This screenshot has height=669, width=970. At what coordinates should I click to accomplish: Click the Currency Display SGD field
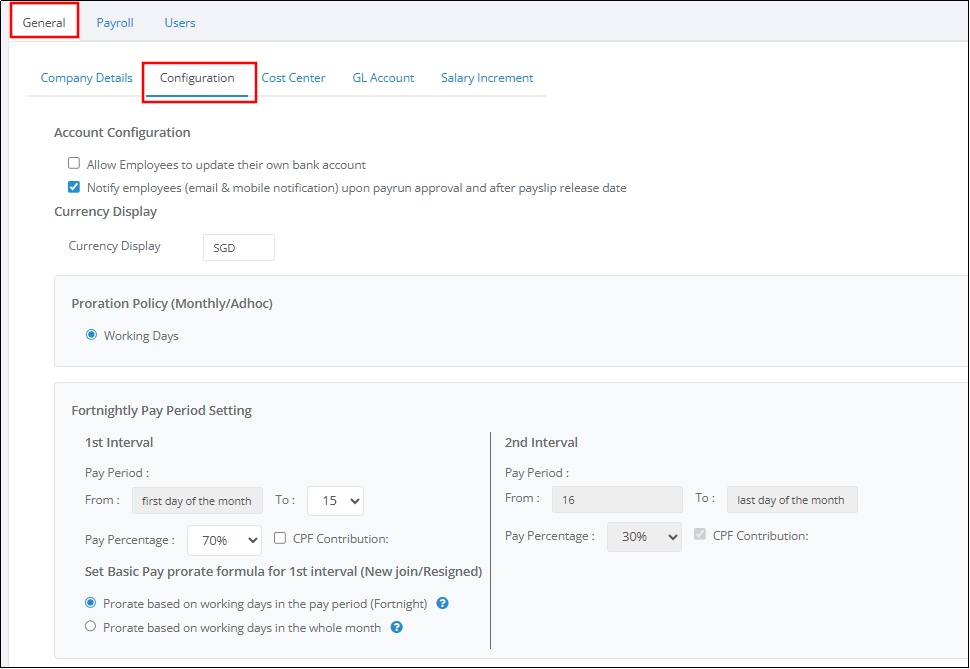[x=239, y=248]
